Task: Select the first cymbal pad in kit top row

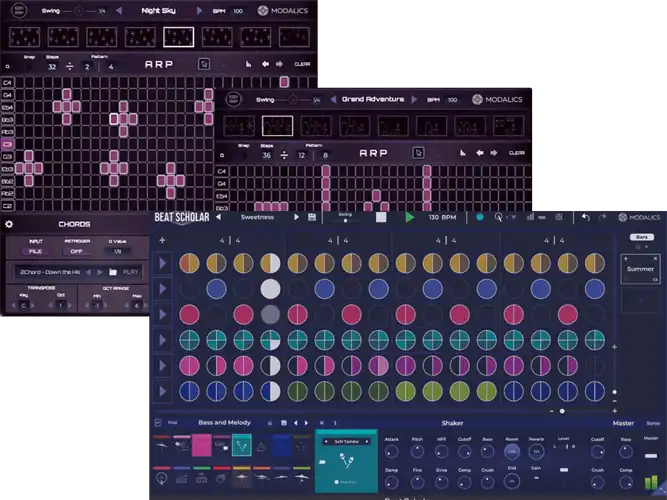Action: [162, 446]
